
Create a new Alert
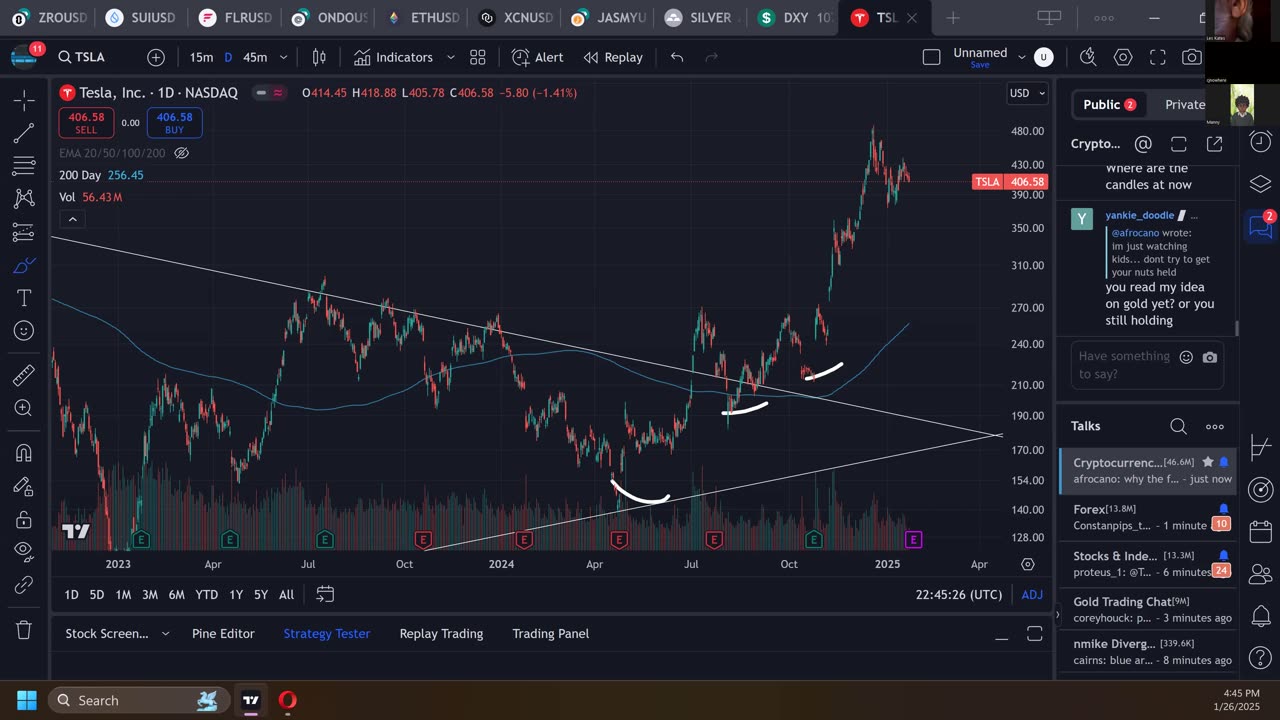[538, 57]
